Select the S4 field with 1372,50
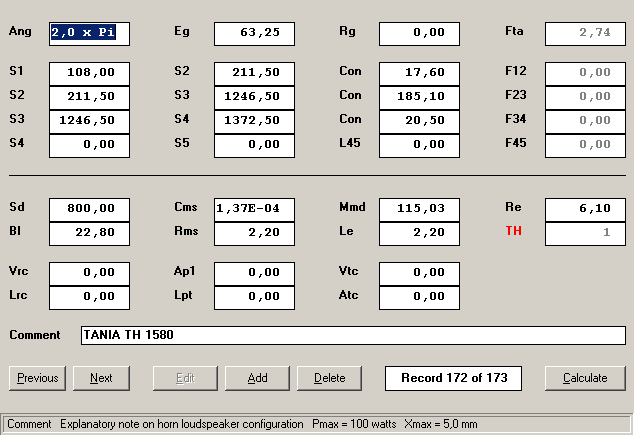 click(254, 122)
